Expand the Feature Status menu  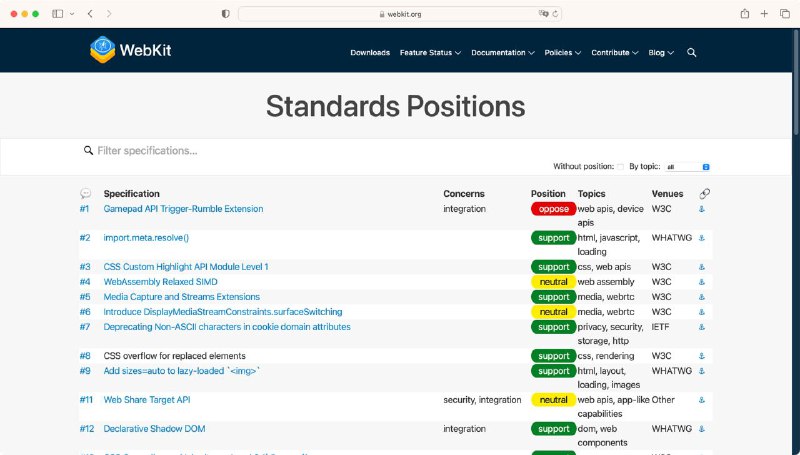430,53
